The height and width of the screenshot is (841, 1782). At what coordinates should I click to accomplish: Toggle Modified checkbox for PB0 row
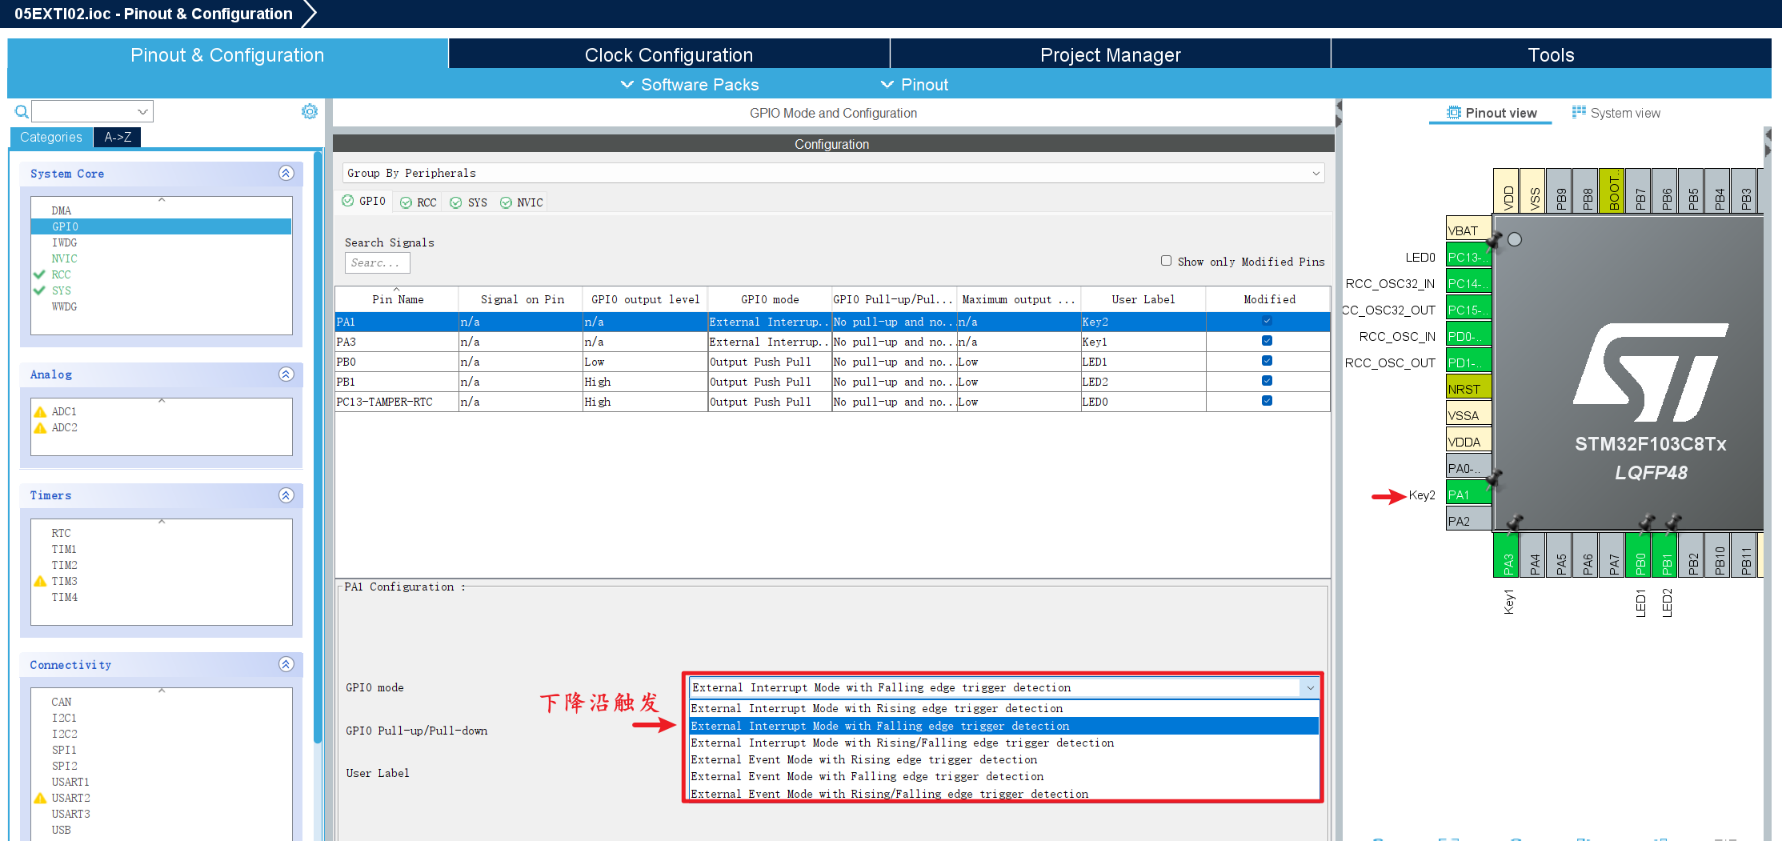1267,361
